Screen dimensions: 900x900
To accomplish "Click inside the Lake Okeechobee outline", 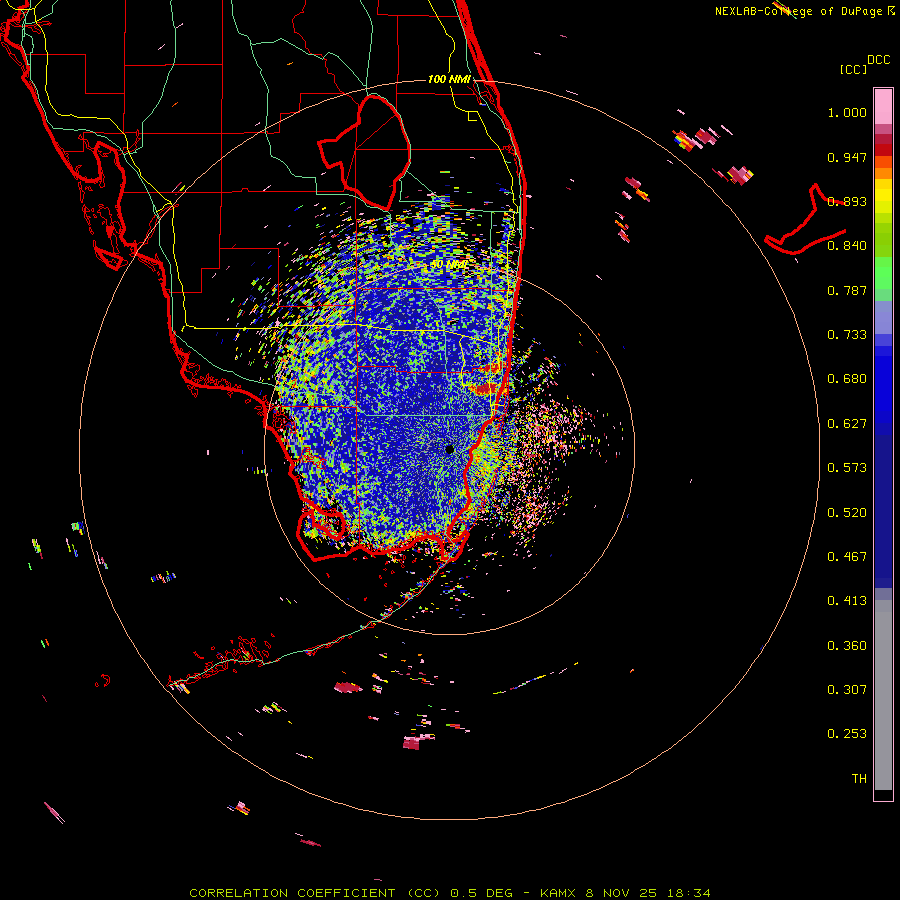I will [x=376, y=152].
